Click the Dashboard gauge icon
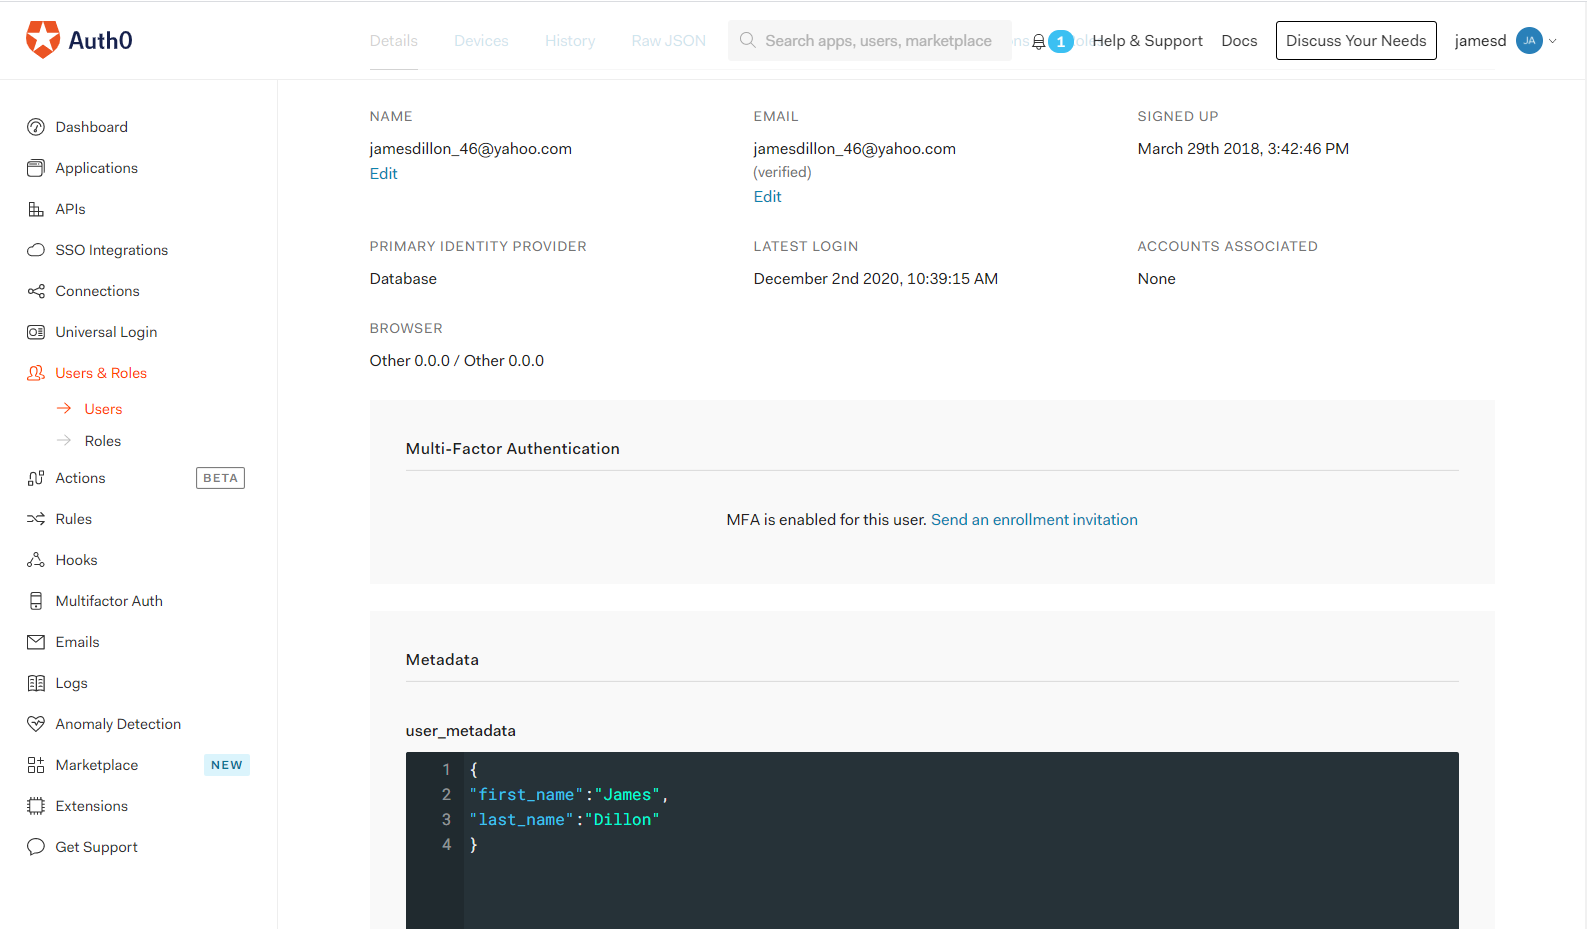The width and height of the screenshot is (1587, 929). tap(36, 127)
